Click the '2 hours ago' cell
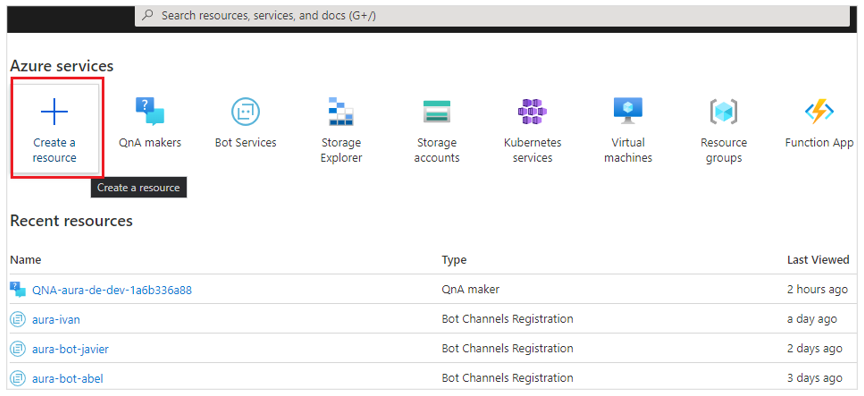 (x=817, y=289)
